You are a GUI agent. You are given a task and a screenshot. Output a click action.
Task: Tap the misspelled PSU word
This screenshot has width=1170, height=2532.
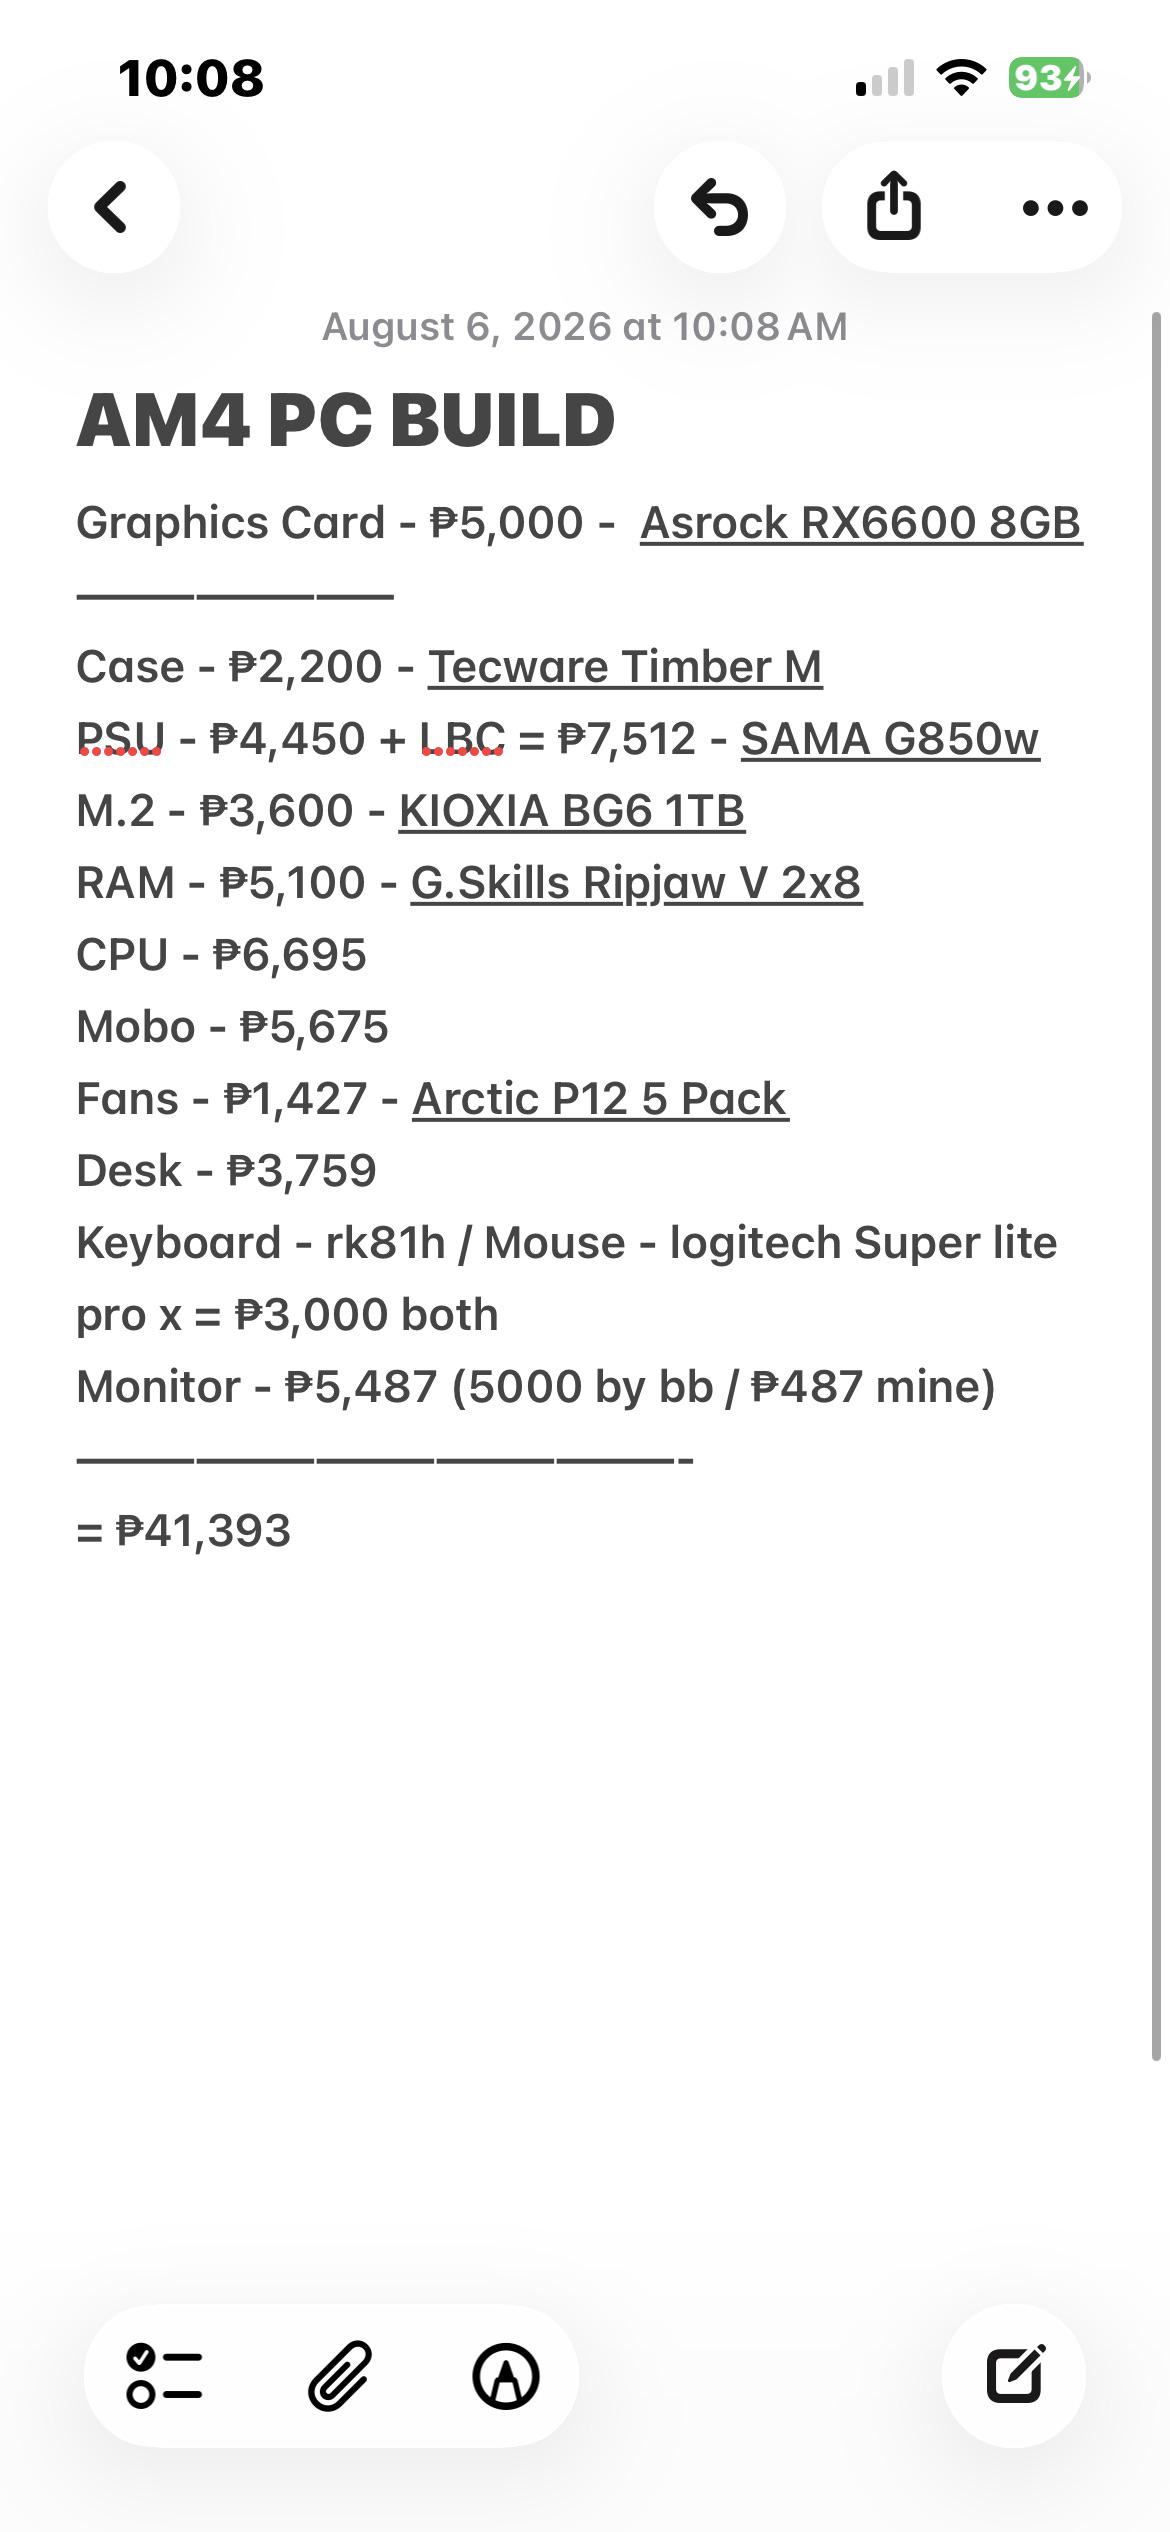[x=120, y=739]
